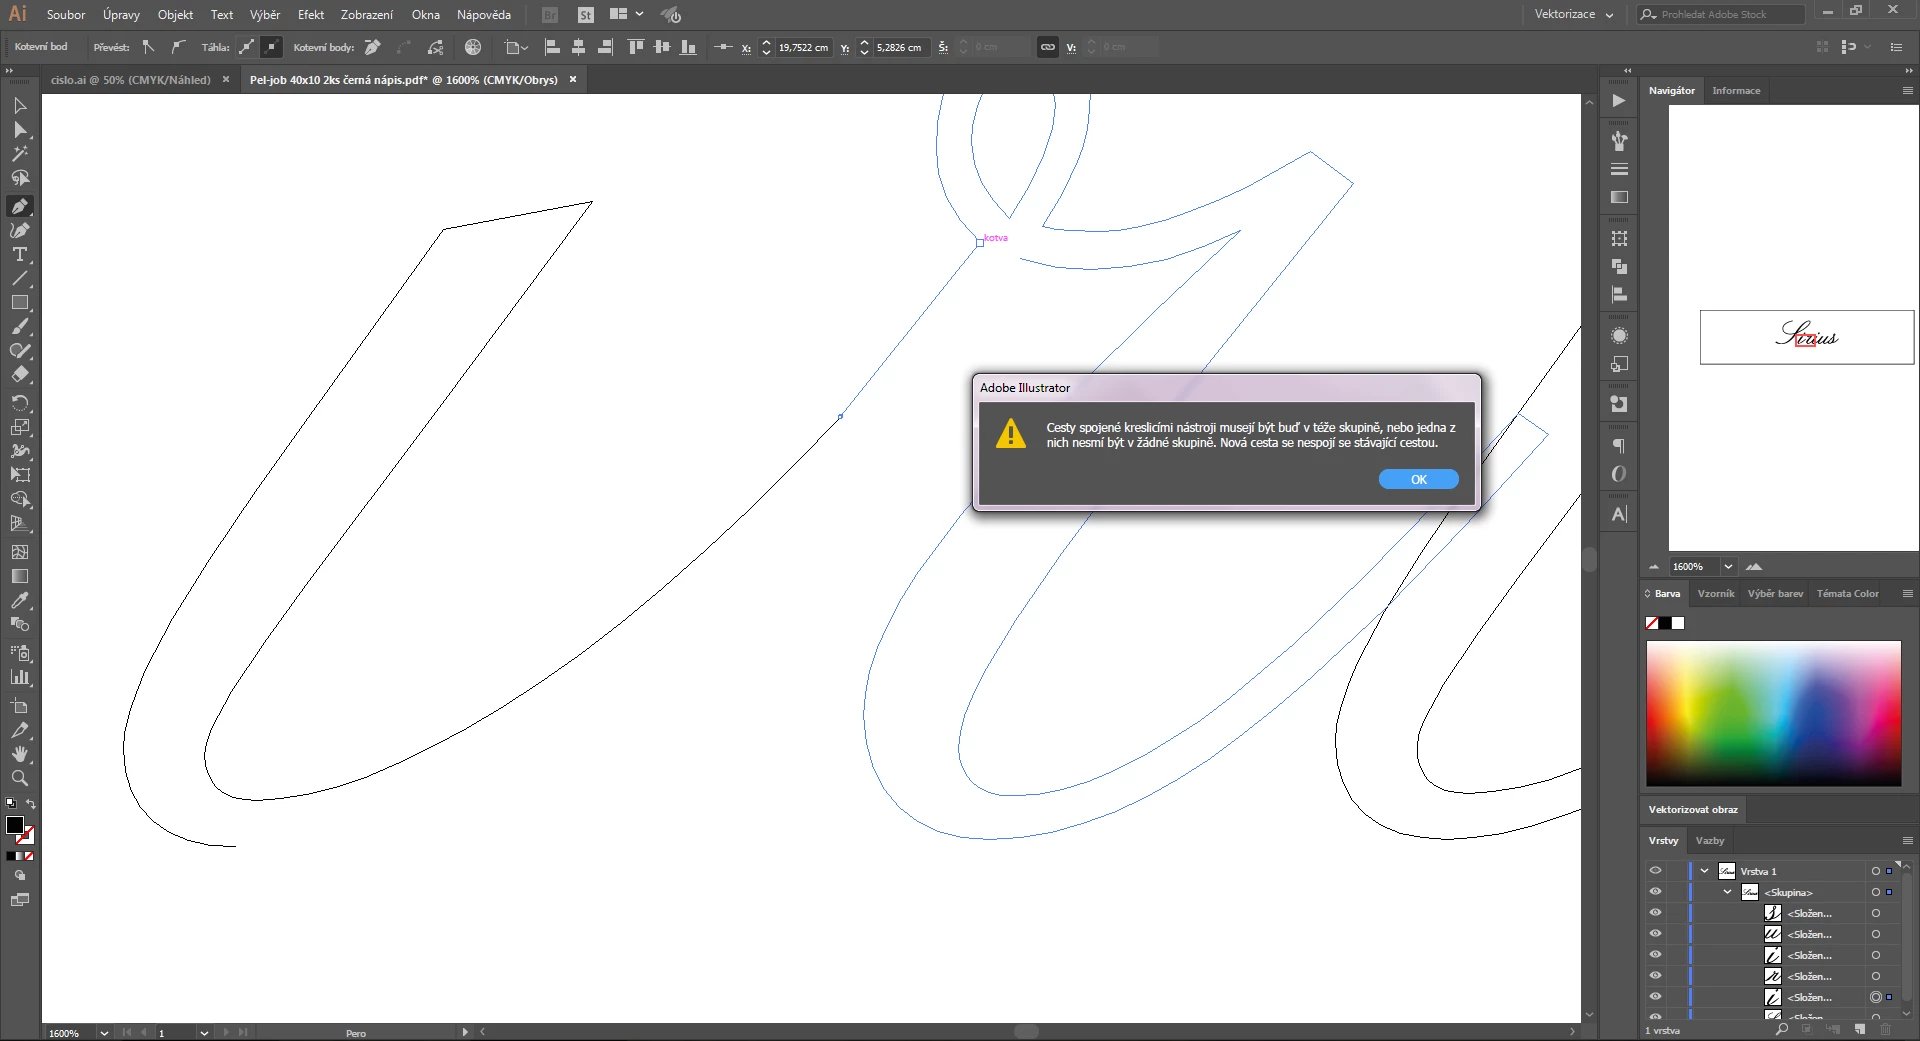The width and height of the screenshot is (1920, 1041).
Task: Select the Lasso tool
Action: 20,178
